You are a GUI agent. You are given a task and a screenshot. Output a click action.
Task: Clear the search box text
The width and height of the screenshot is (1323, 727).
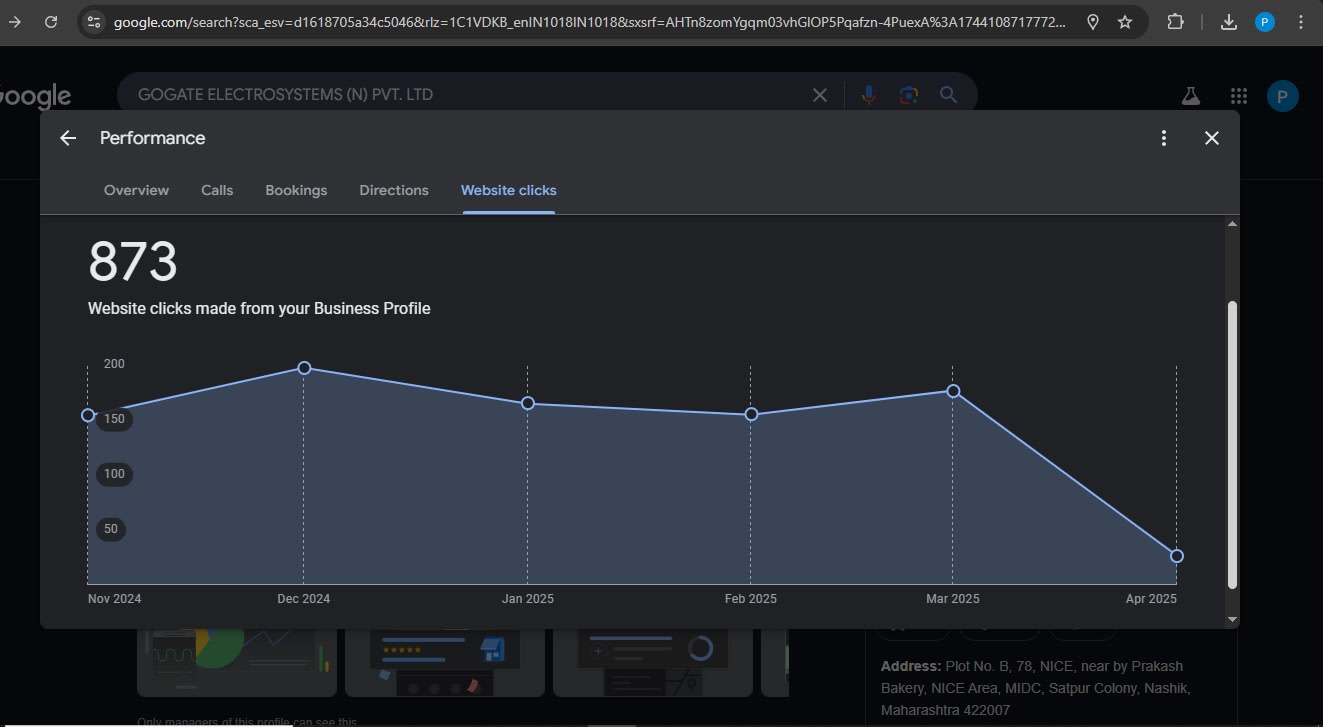(819, 95)
